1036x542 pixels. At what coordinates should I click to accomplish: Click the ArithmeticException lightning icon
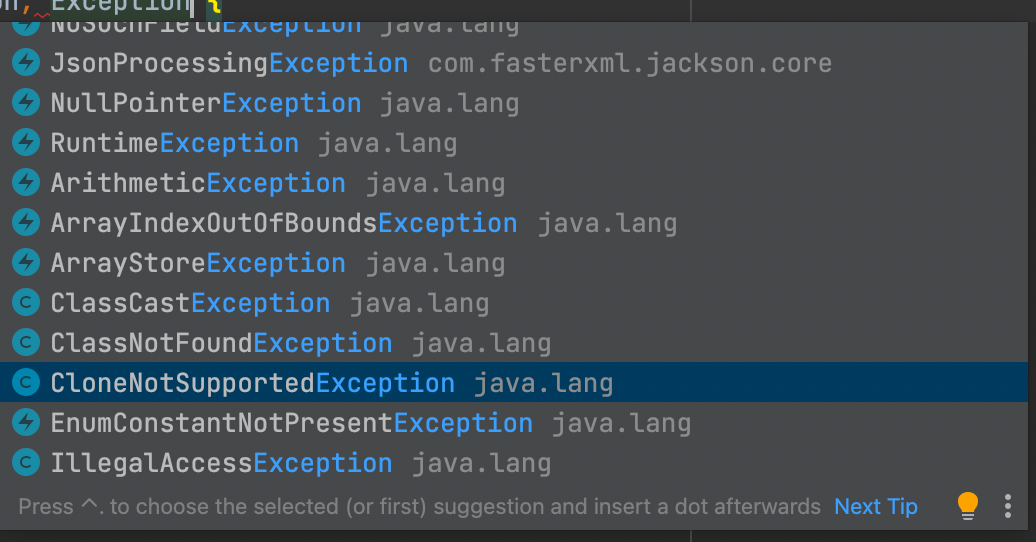pyautogui.click(x=26, y=182)
